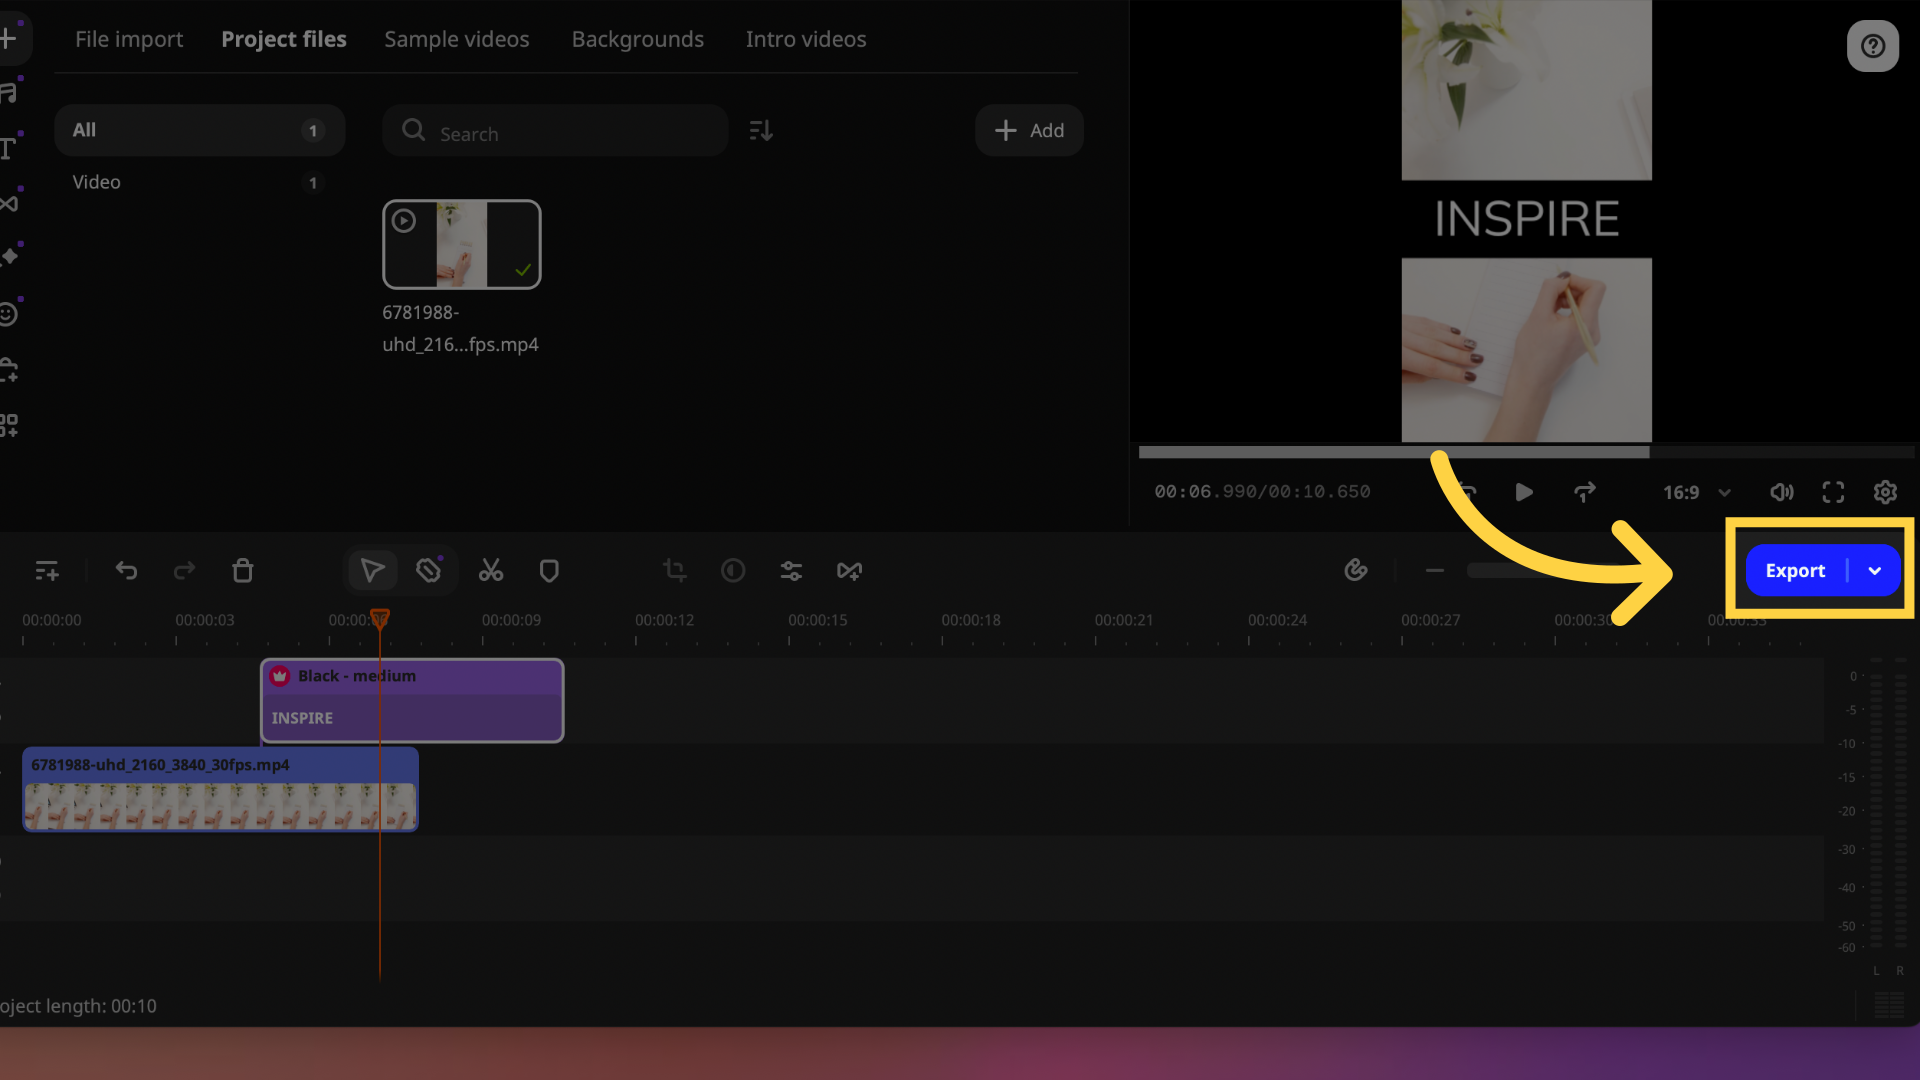
Task: Undo the last action
Action: point(126,570)
